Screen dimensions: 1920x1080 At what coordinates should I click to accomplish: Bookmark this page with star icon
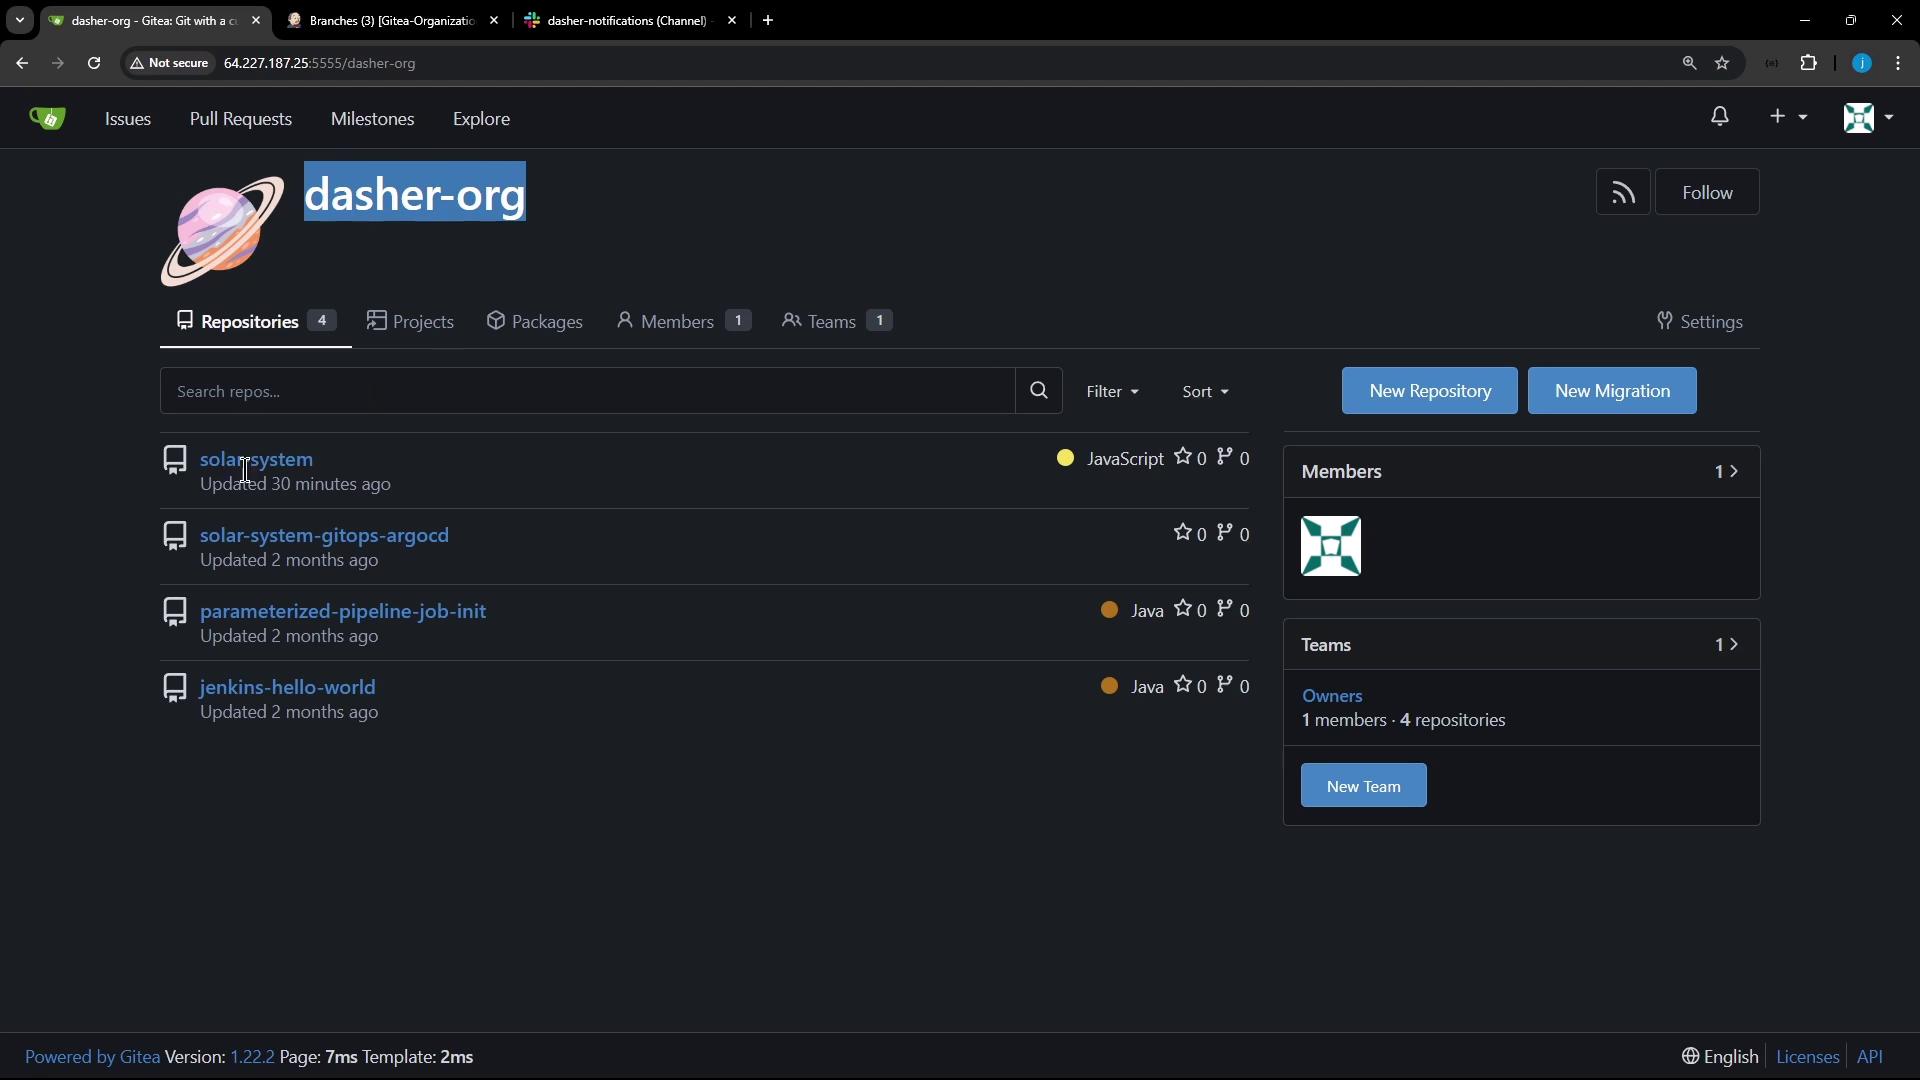tap(1722, 63)
